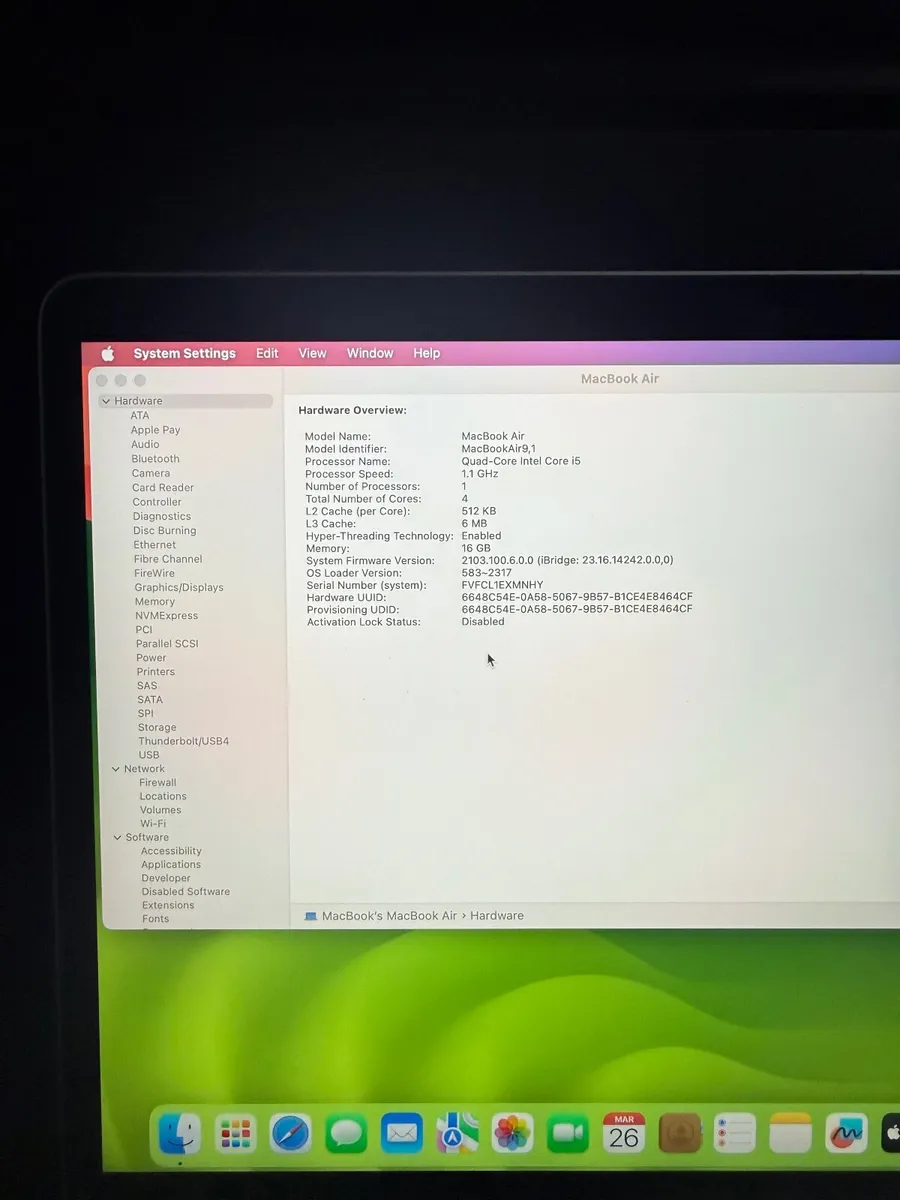Open the Window menu
Viewport: 900px width, 1200px height.
(x=370, y=353)
